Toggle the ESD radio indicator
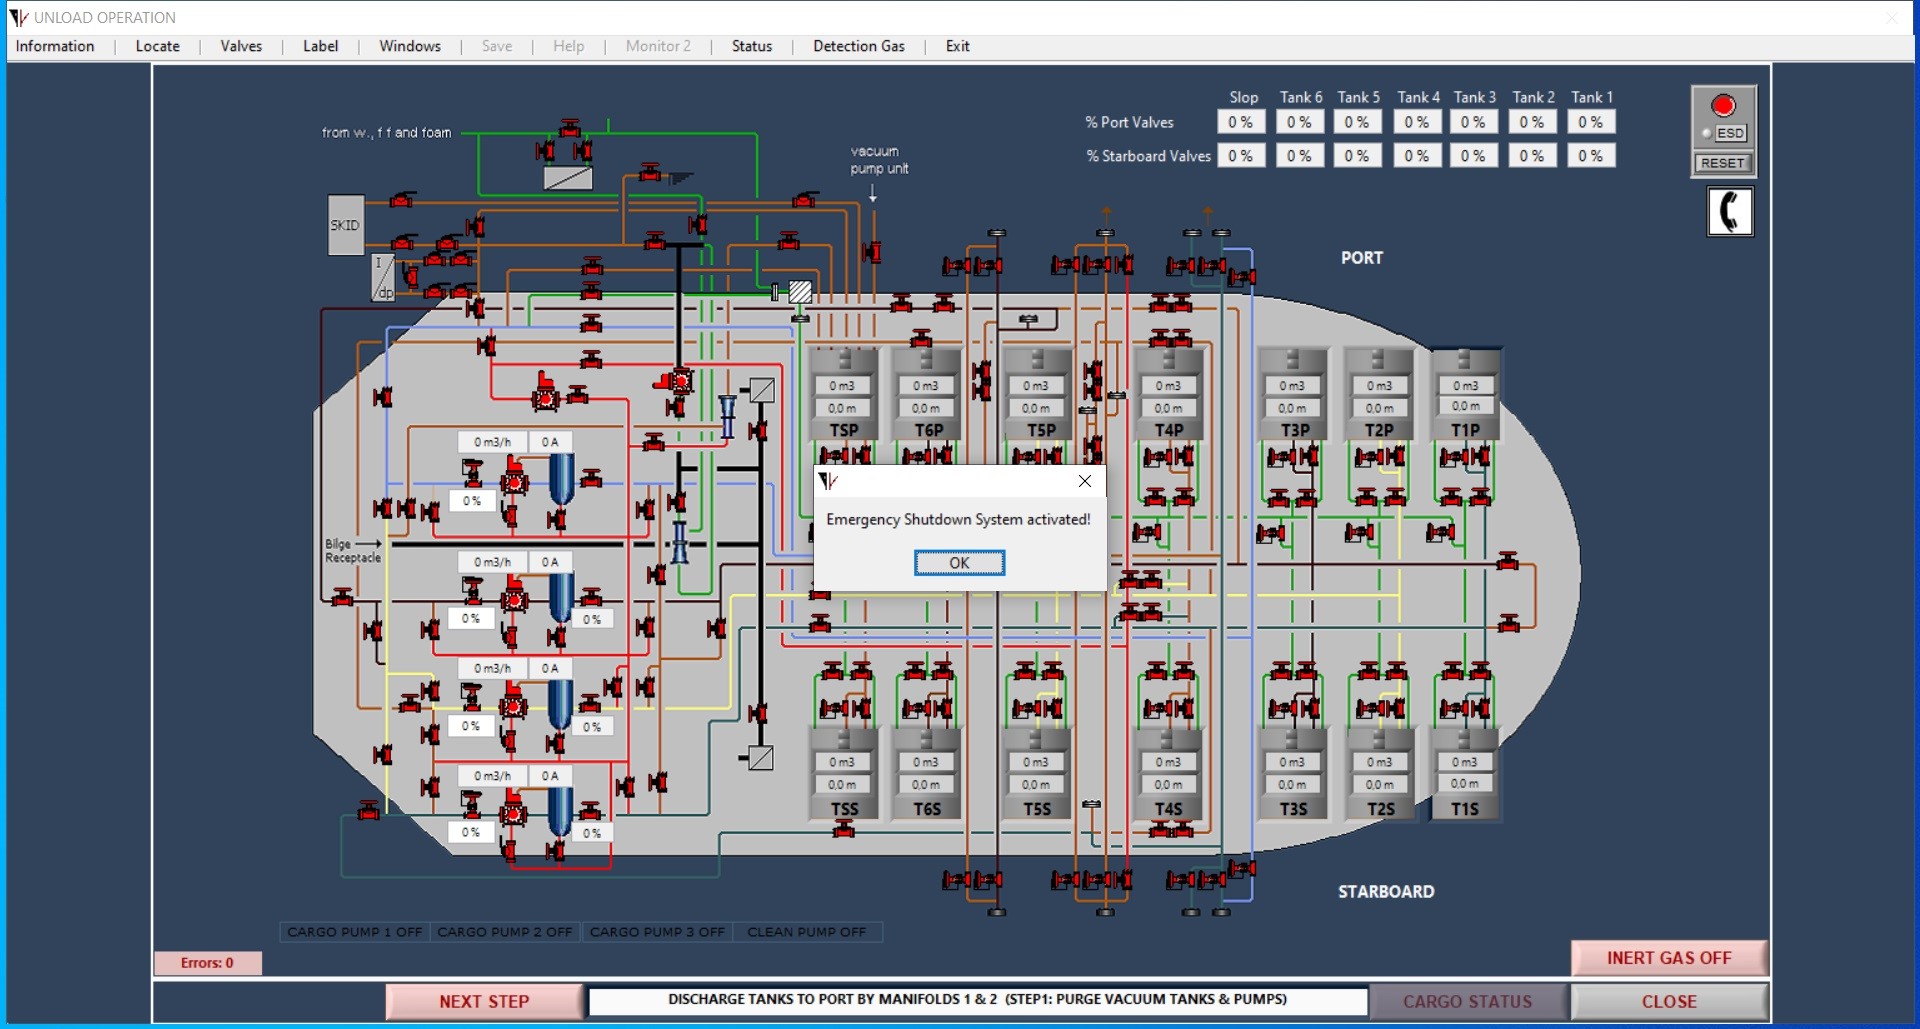 point(1706,133)
